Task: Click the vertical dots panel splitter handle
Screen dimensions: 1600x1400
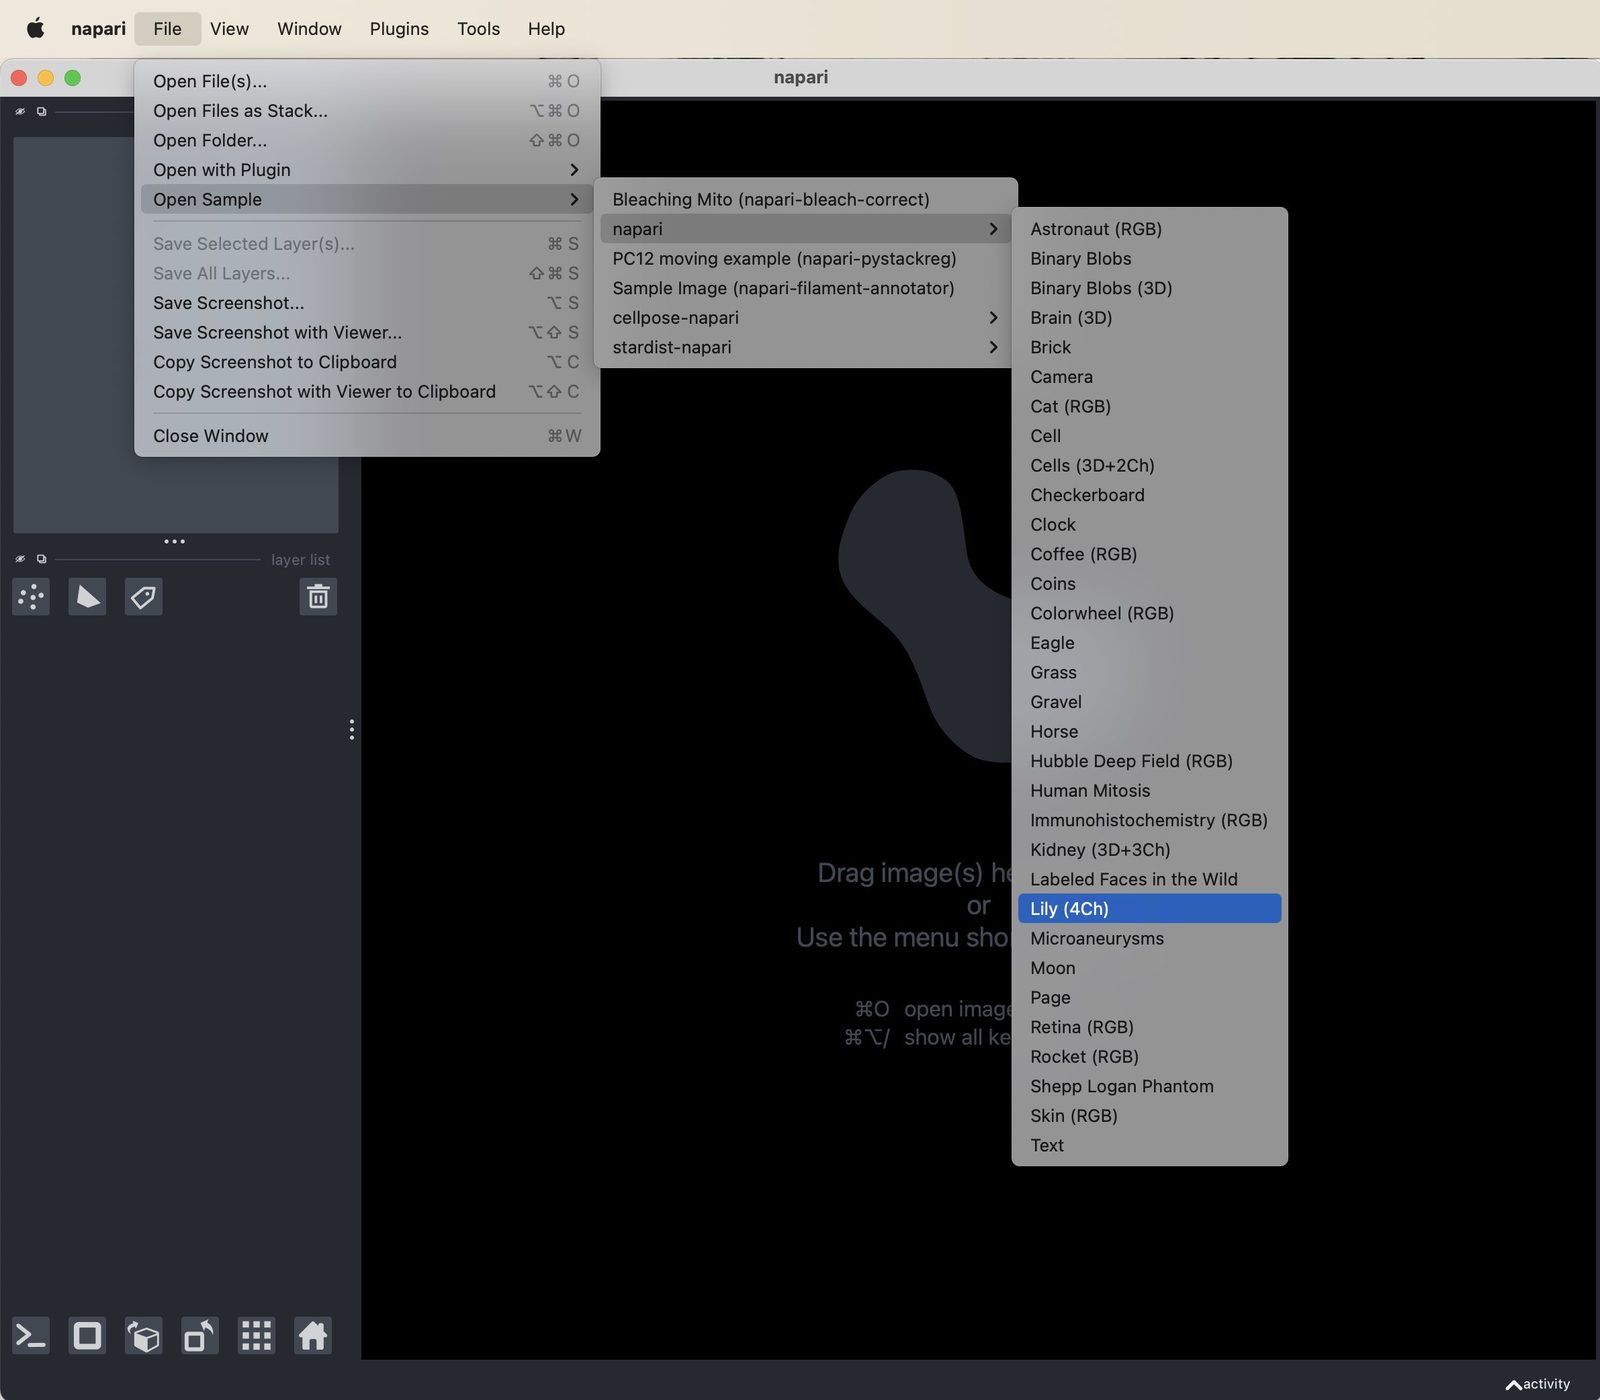Action: 351,729
